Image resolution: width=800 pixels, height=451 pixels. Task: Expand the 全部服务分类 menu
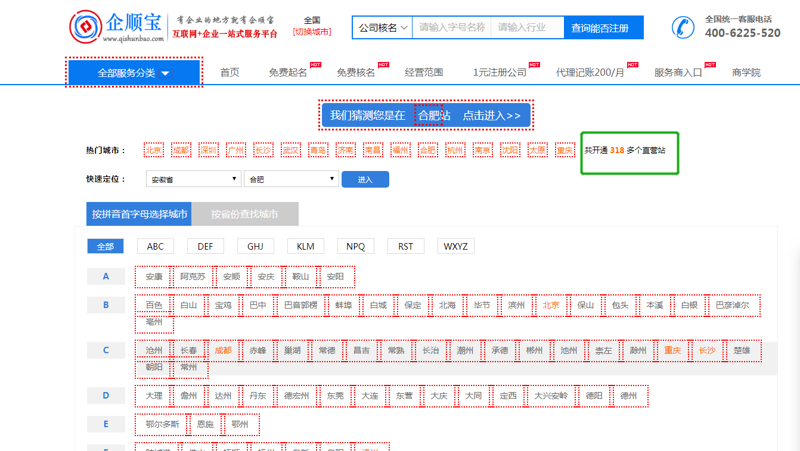[134, 73]
